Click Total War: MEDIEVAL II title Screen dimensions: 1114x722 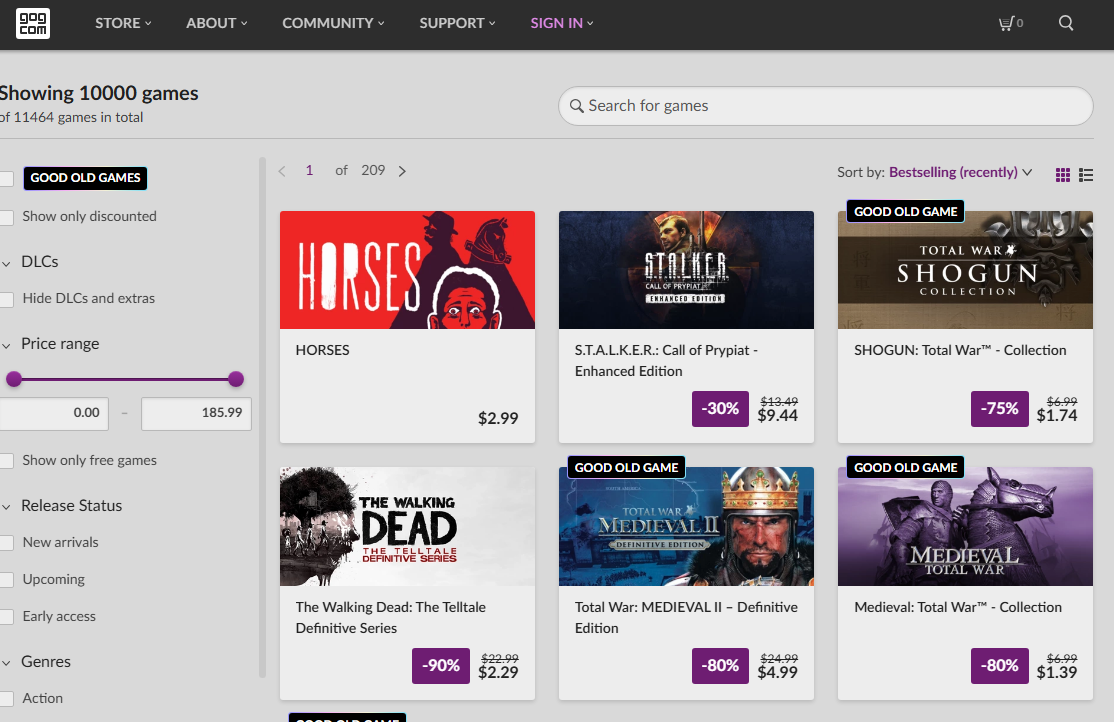pos(686,618)
